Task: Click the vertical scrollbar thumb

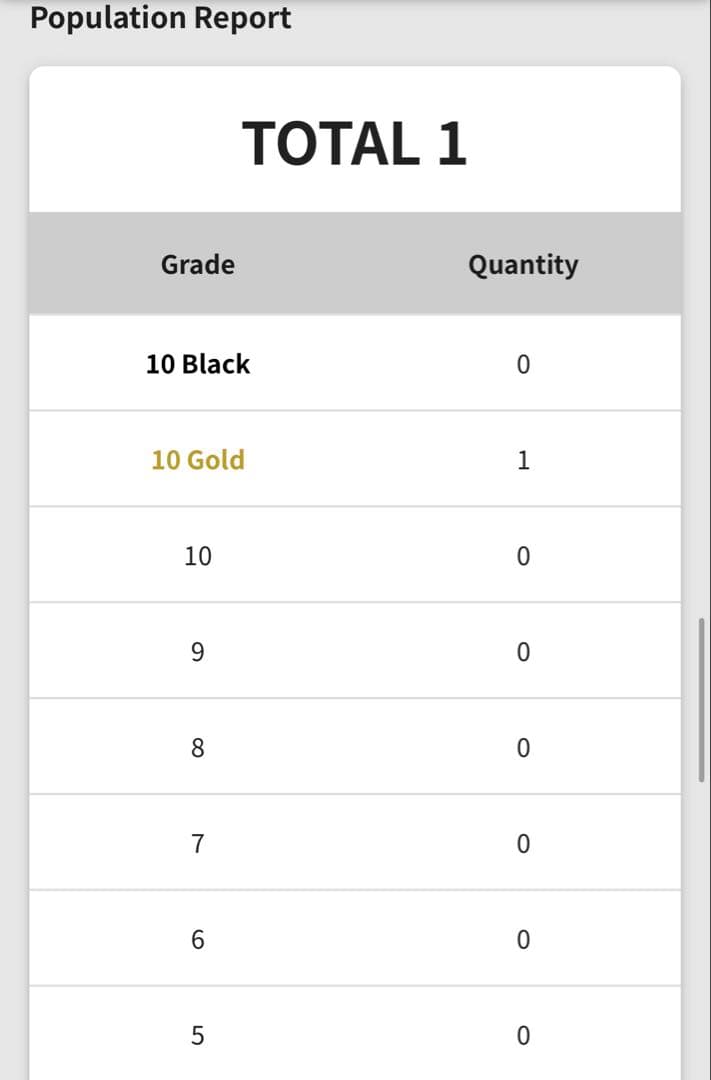Action: tap(702, 700)
